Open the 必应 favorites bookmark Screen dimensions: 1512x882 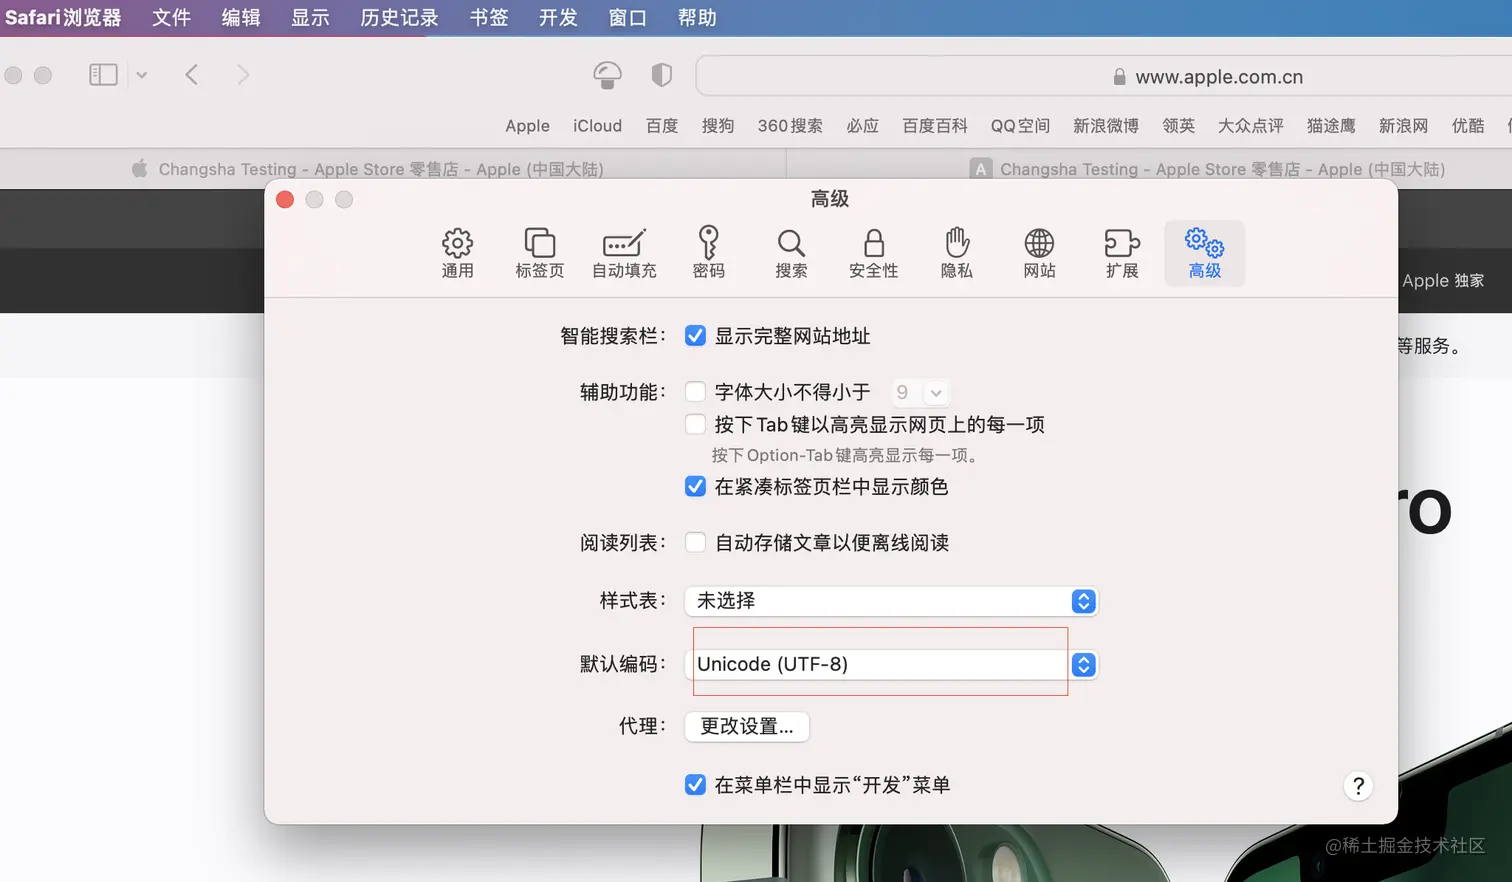[862, 126]
